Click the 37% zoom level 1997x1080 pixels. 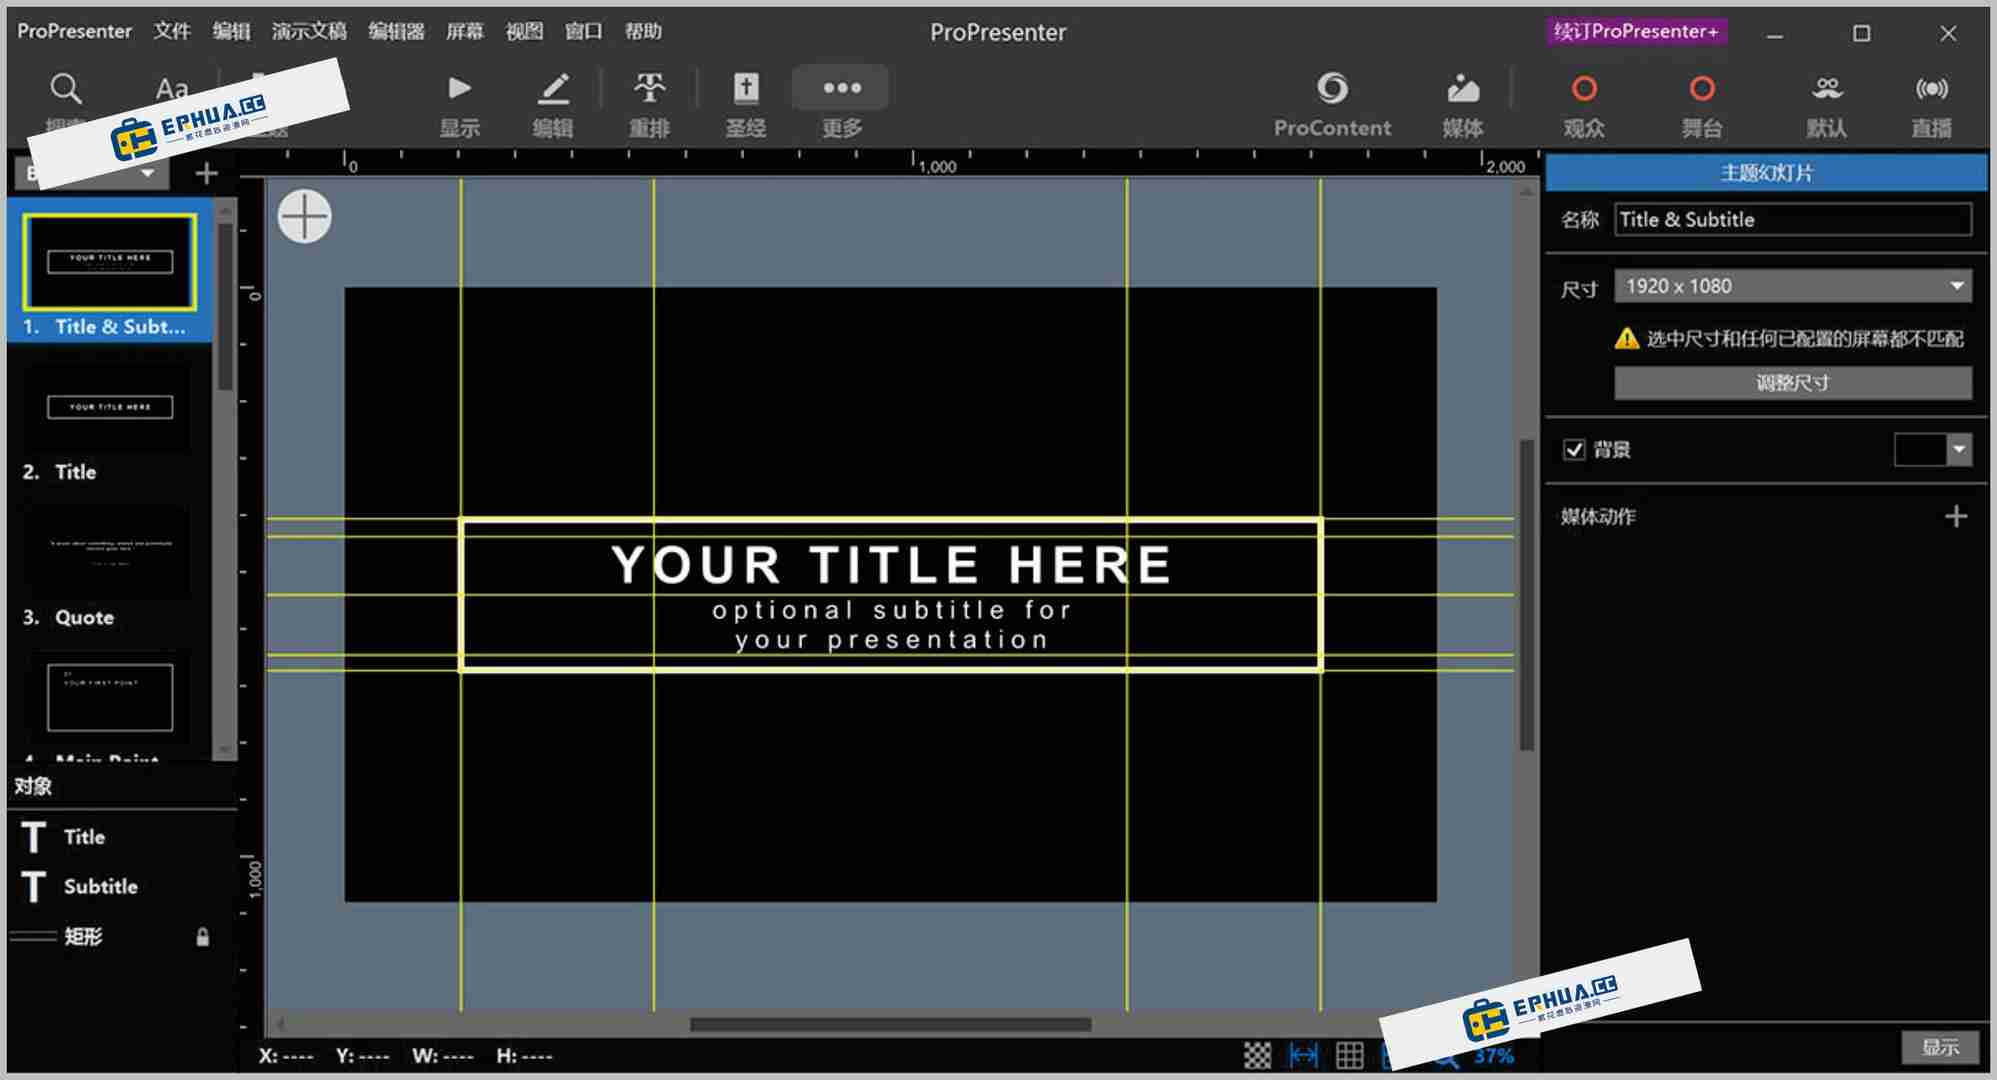(1493, 1056)
